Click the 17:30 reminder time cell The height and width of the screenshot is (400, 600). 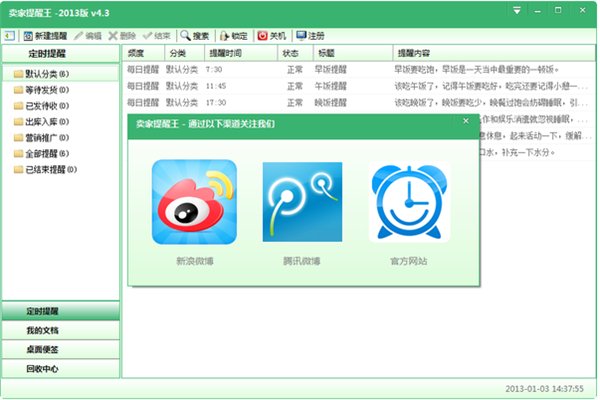tap(216, 103)
